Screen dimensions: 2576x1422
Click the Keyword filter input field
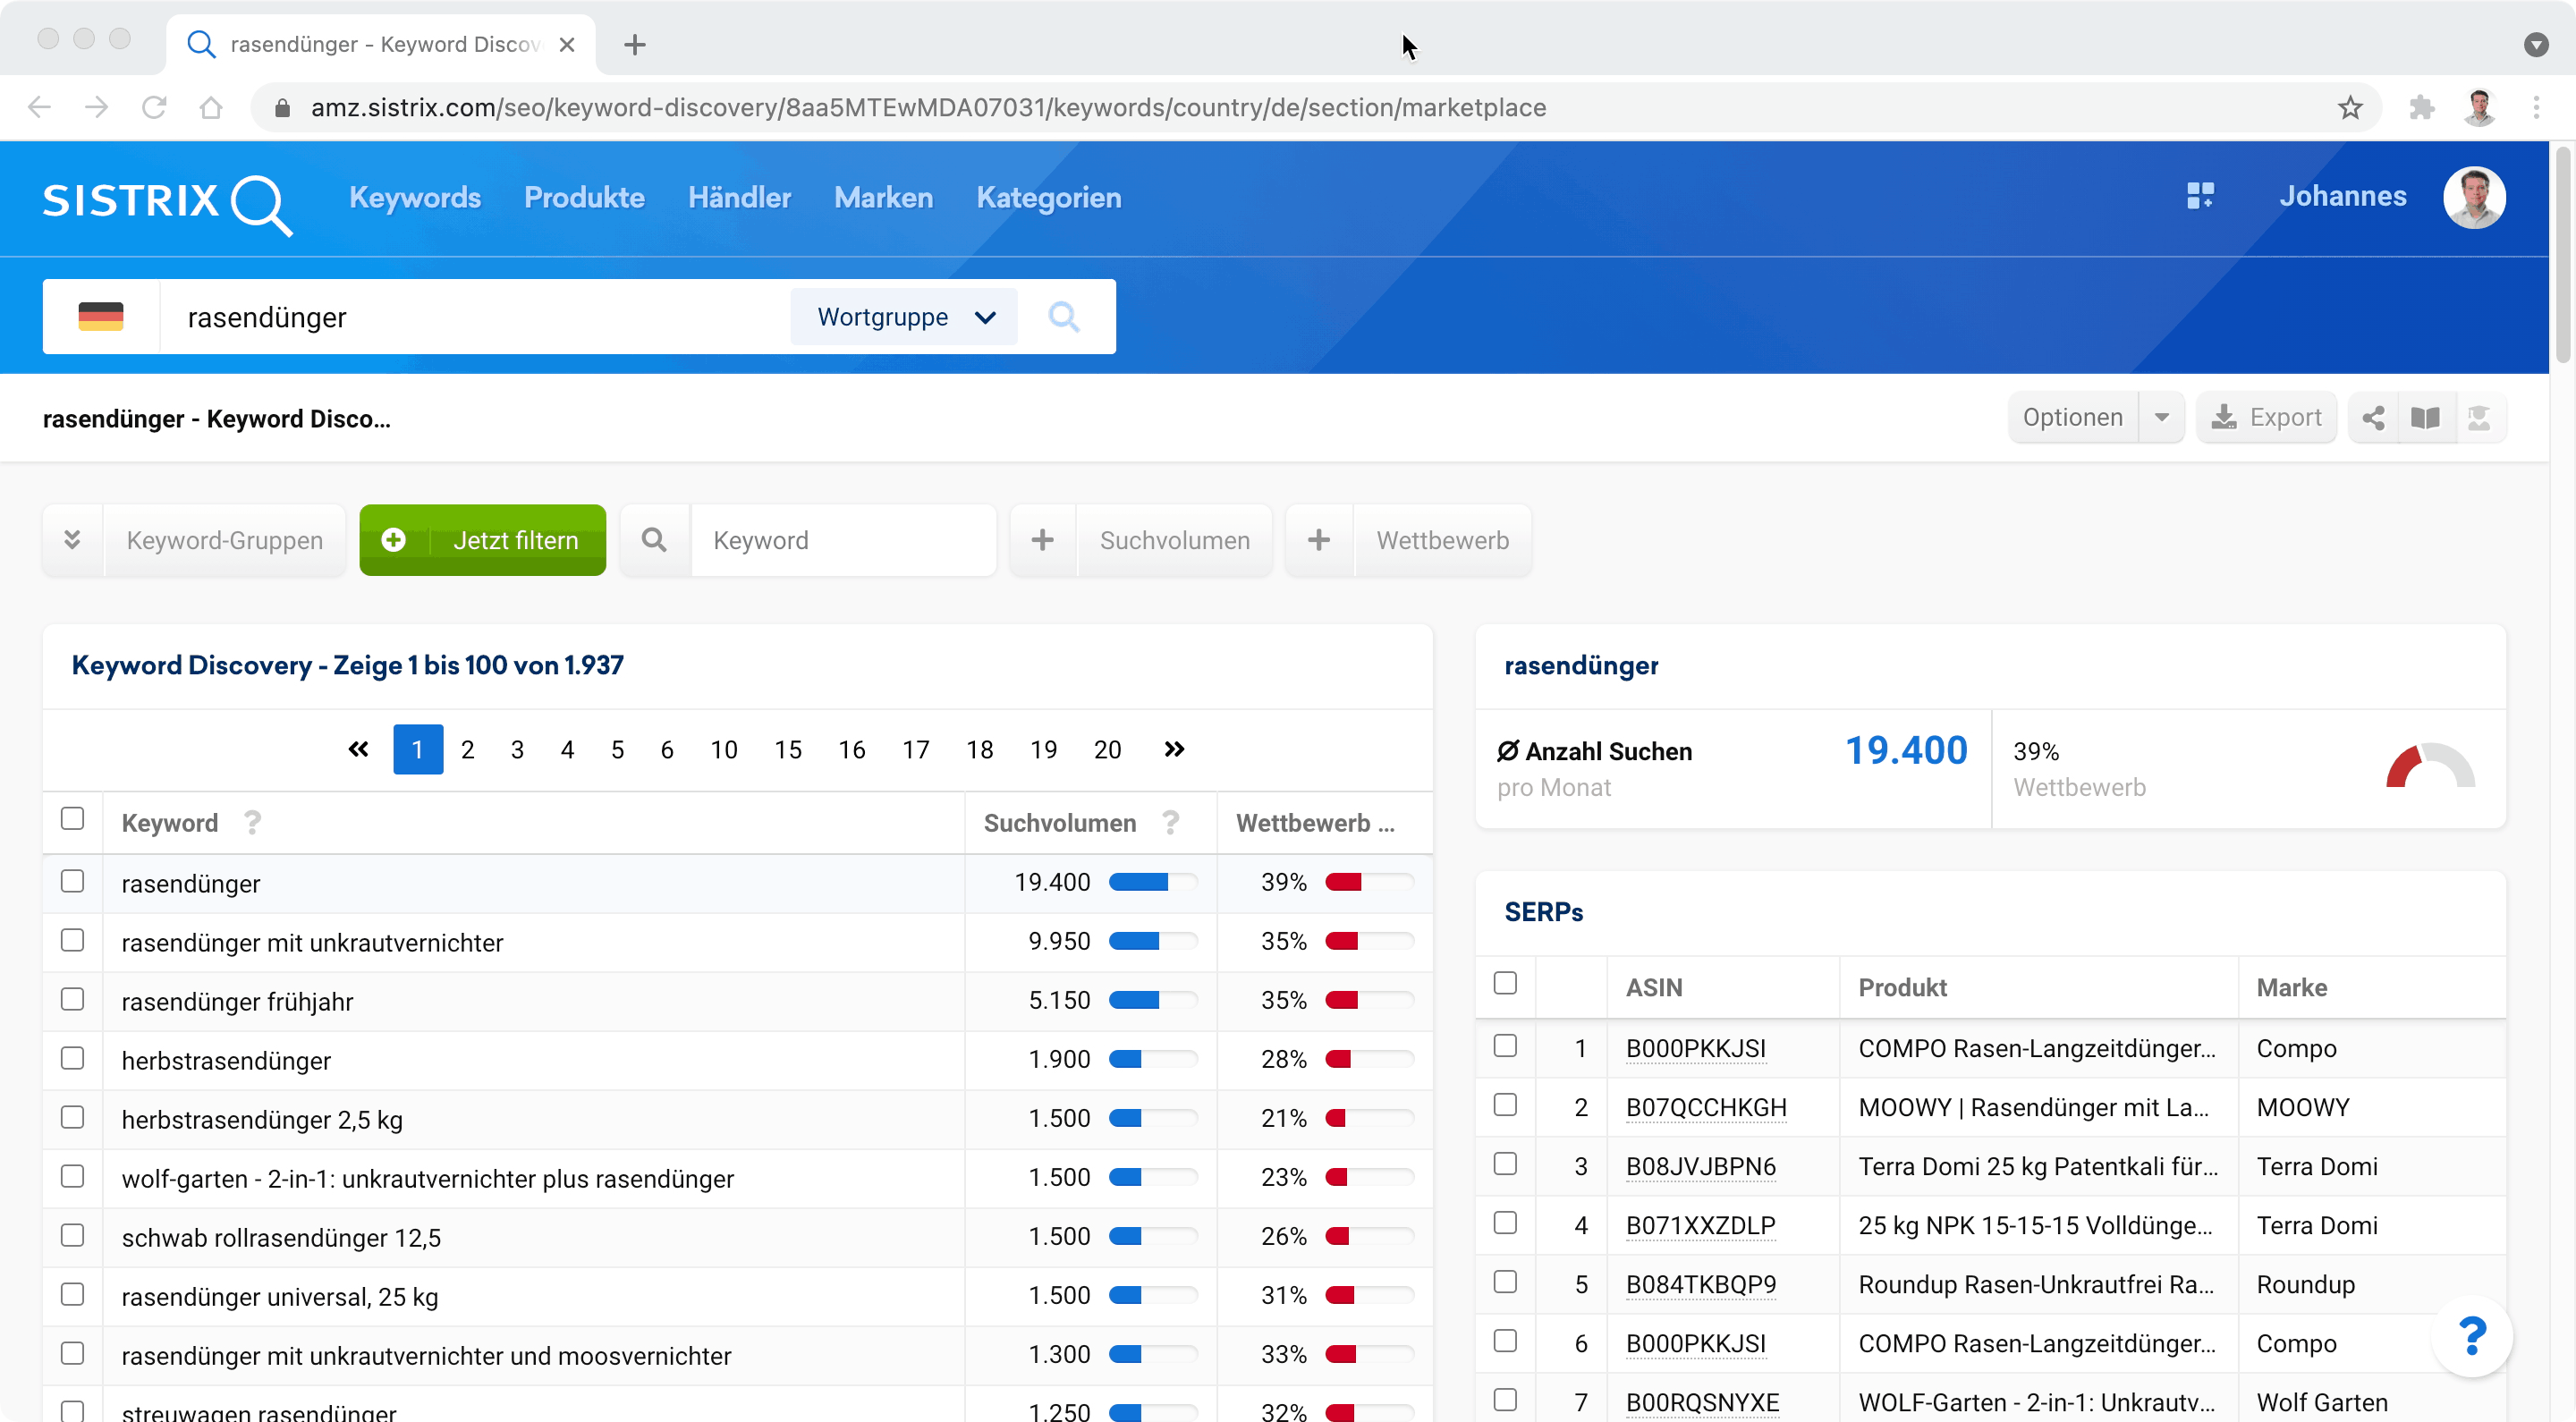pos(842,540)
